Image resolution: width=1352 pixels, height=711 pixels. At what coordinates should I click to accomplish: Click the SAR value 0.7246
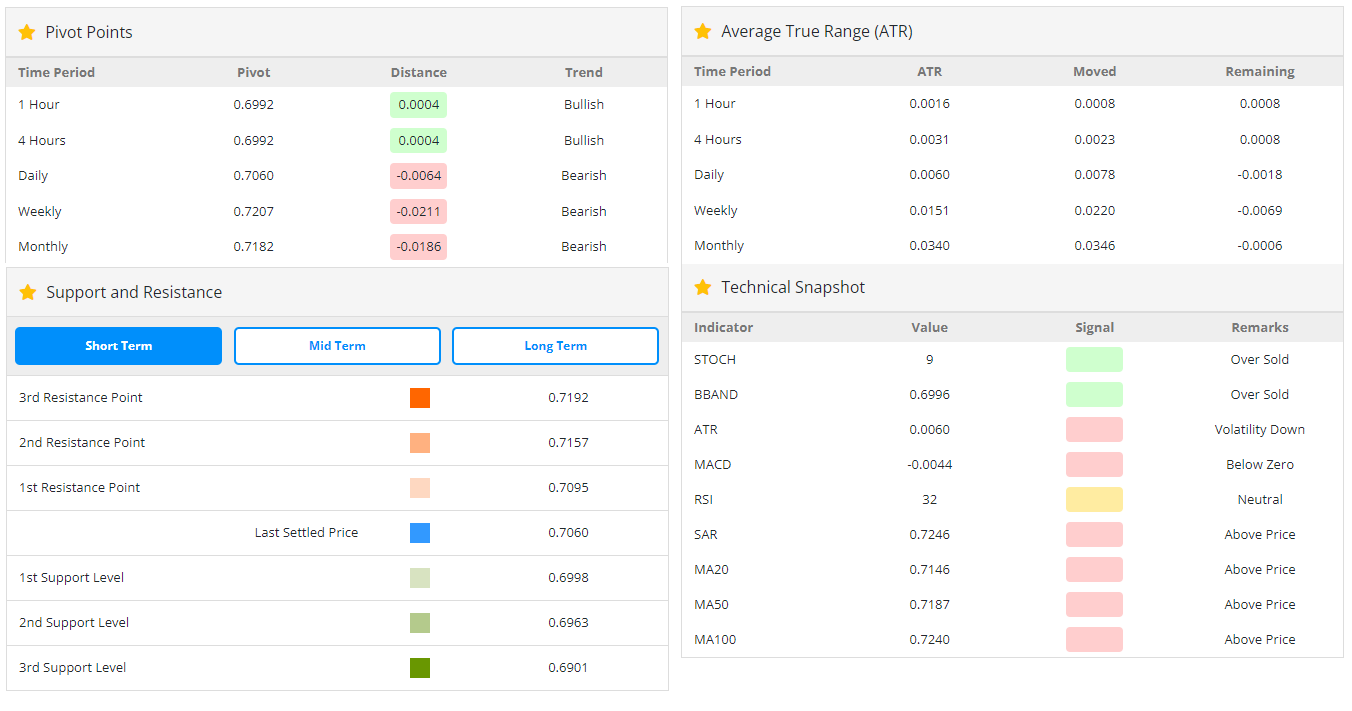(929, 535)
